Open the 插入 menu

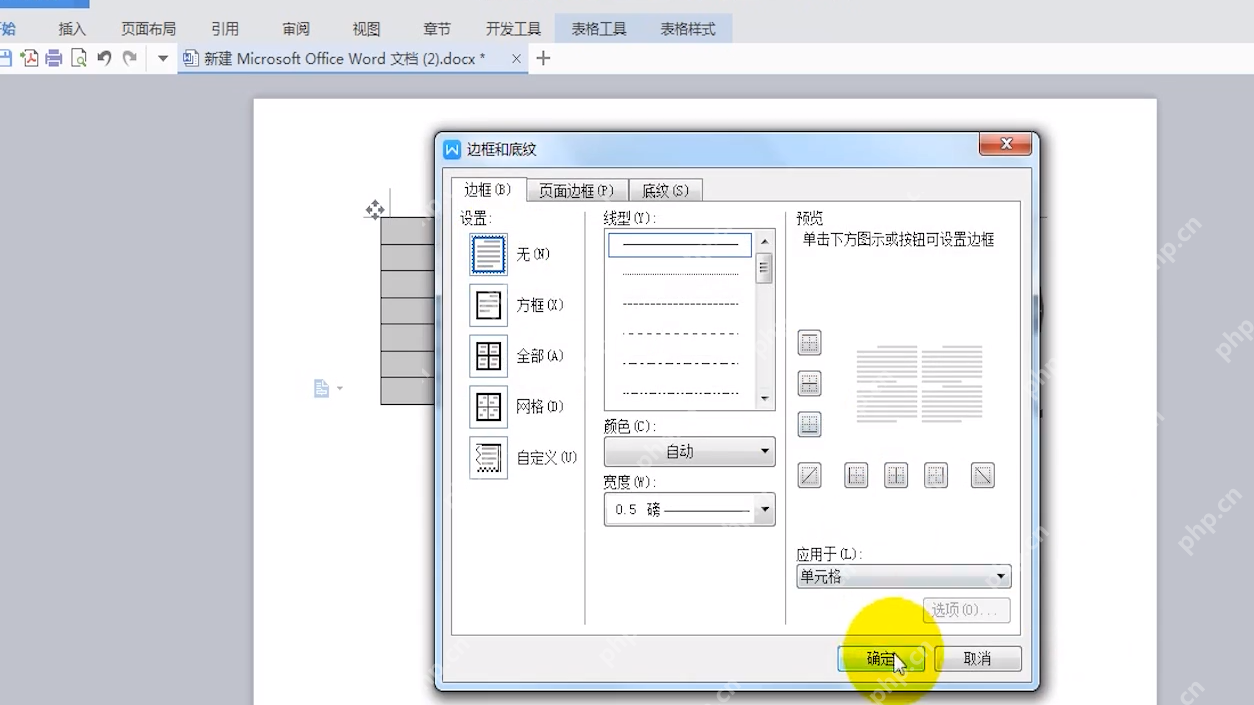(72, 29)
